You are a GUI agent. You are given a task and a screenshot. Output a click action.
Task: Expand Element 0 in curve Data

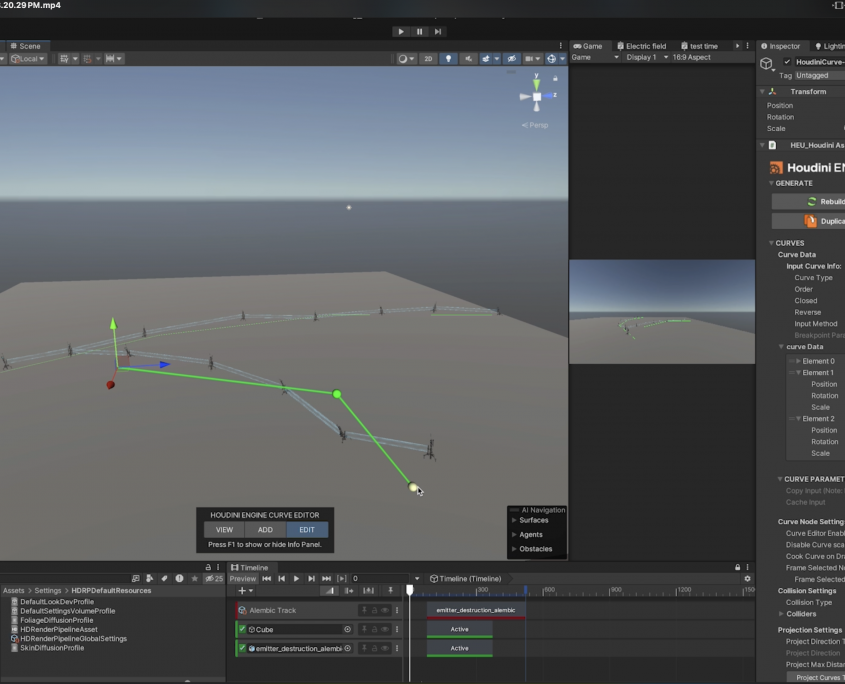point(798,361)
